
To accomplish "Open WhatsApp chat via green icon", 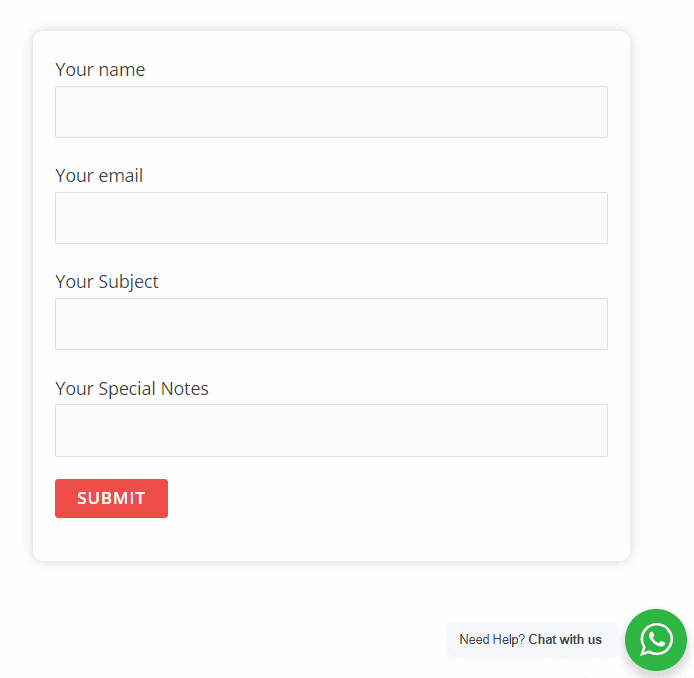I will pyautogui.click(x=656, y=640).
